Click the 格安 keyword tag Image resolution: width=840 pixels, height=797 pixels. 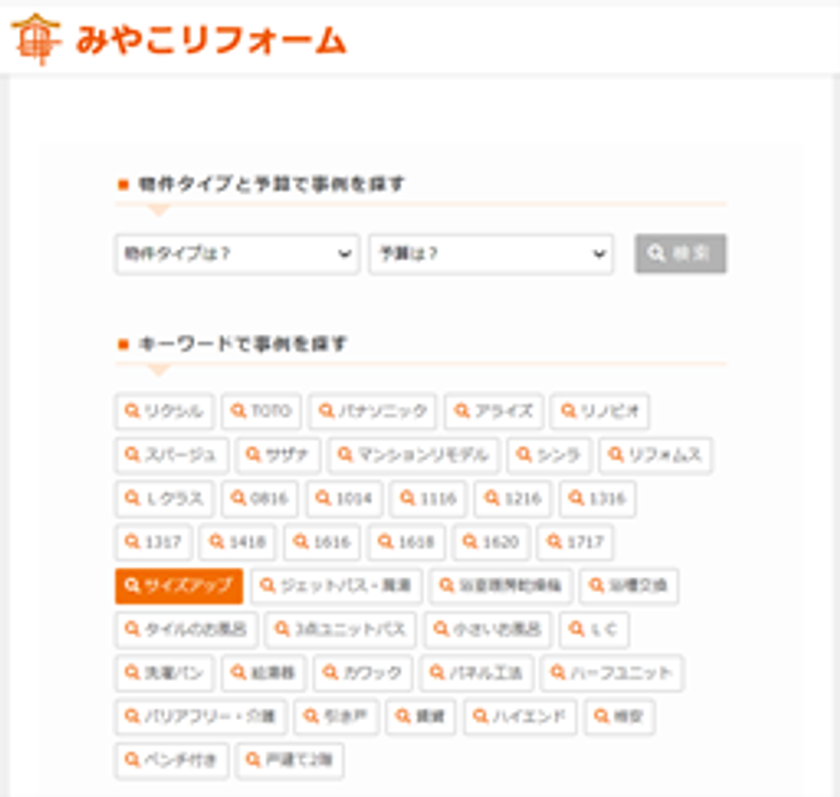coord(619,717)
